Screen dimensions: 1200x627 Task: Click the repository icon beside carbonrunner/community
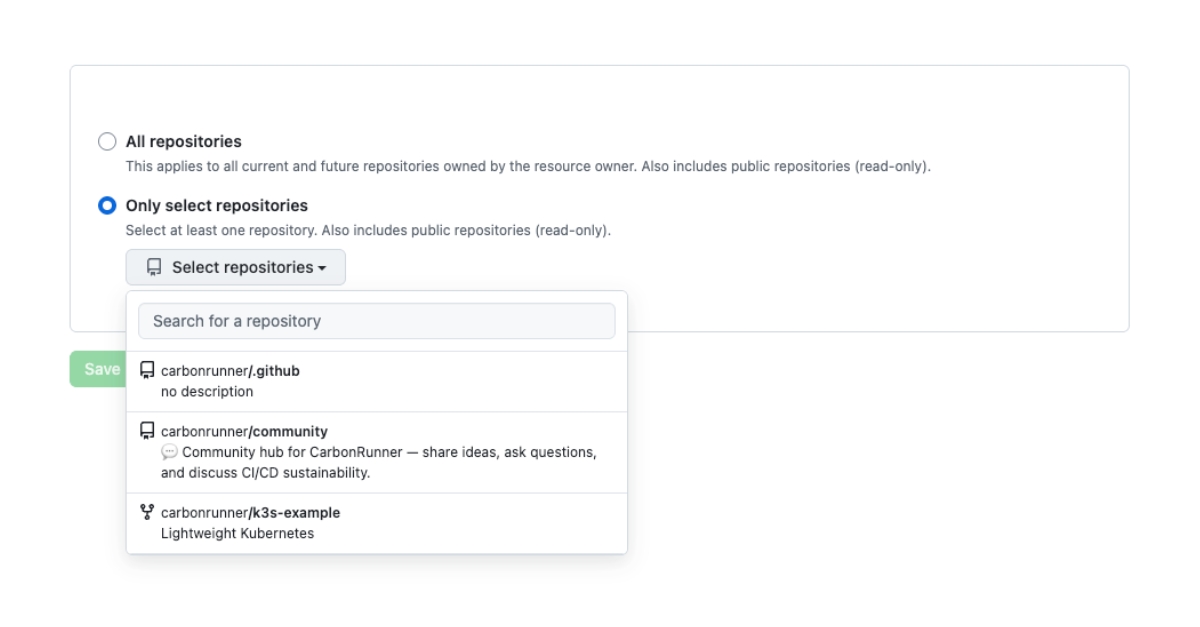147,431
